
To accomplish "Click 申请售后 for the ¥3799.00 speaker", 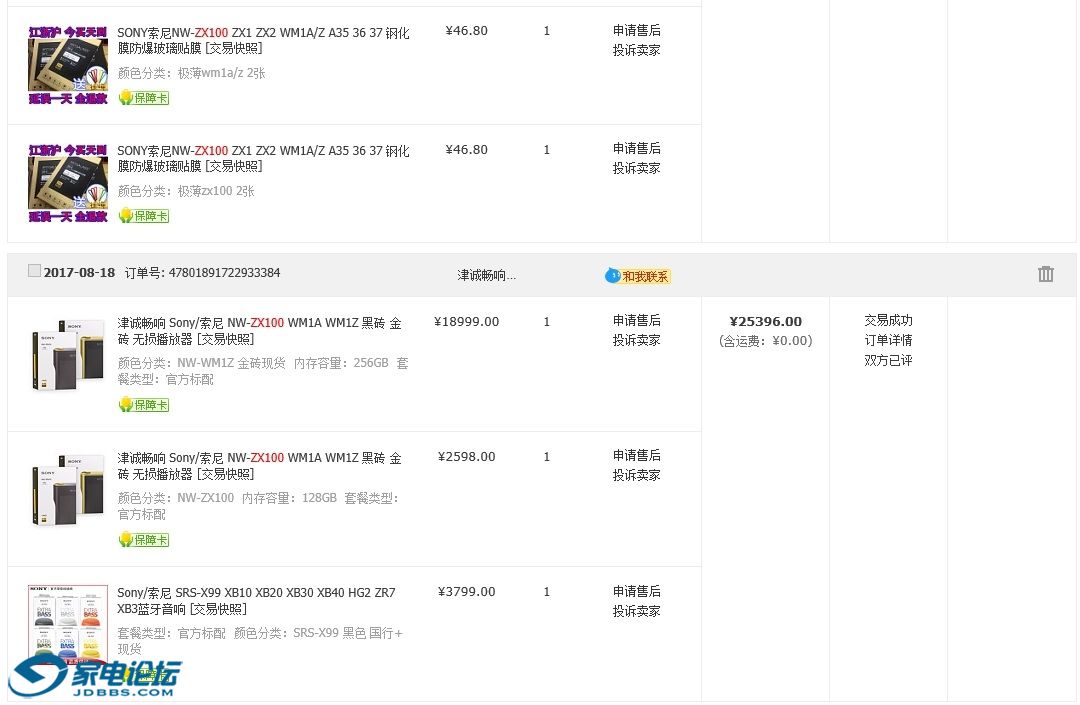I will 637,591.
